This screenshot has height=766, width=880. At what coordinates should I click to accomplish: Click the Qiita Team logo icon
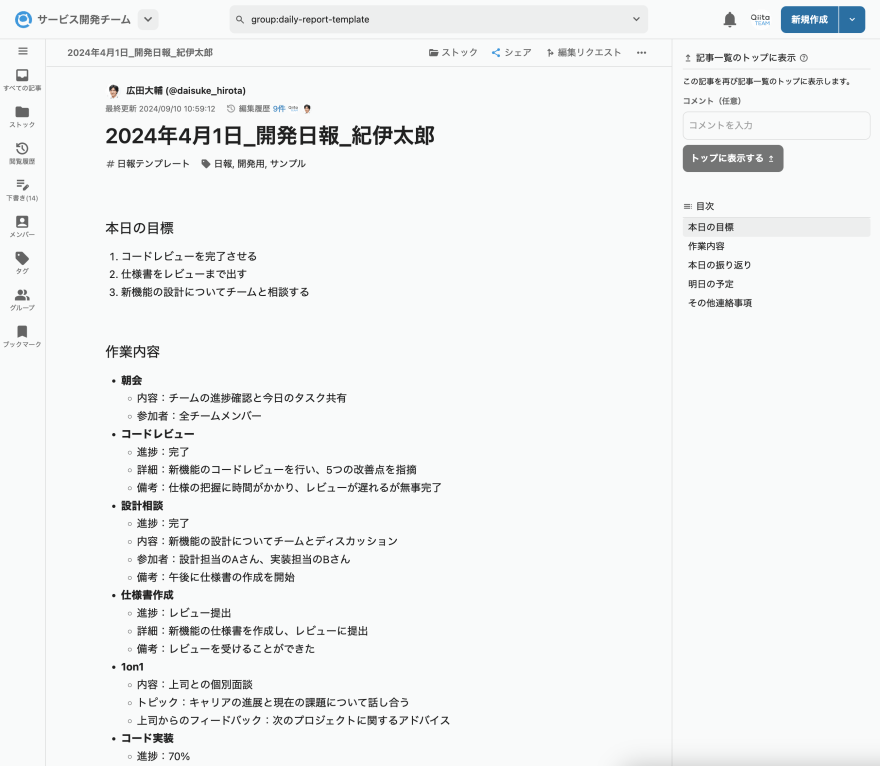23,20
